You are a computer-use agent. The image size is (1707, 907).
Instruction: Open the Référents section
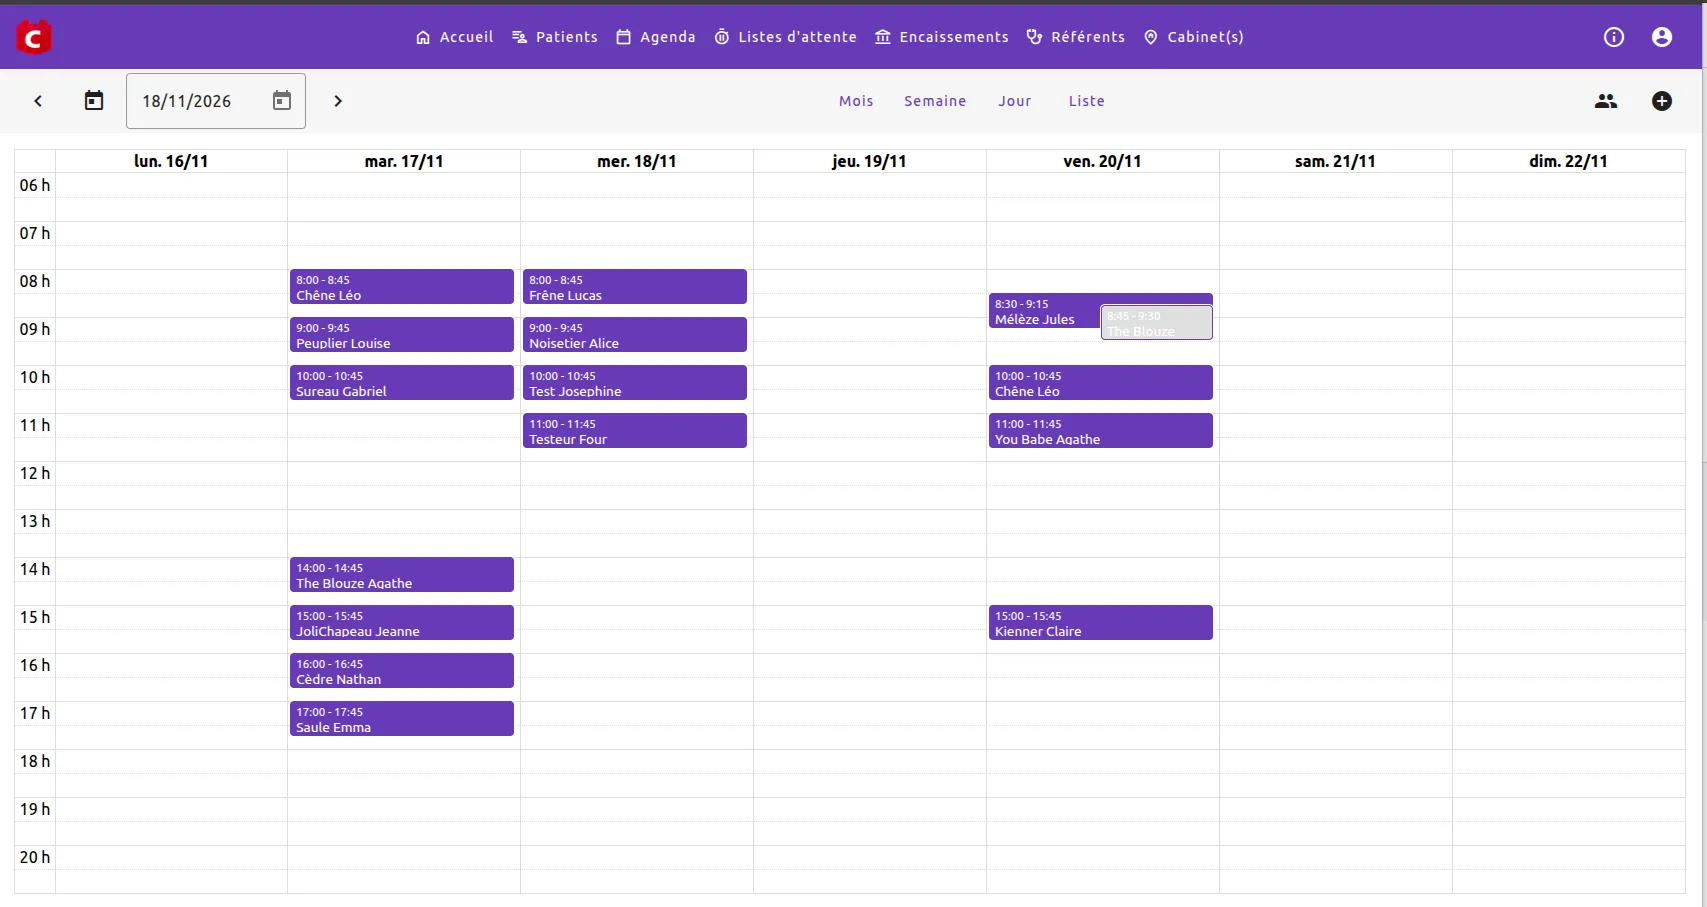(1075, 37)
